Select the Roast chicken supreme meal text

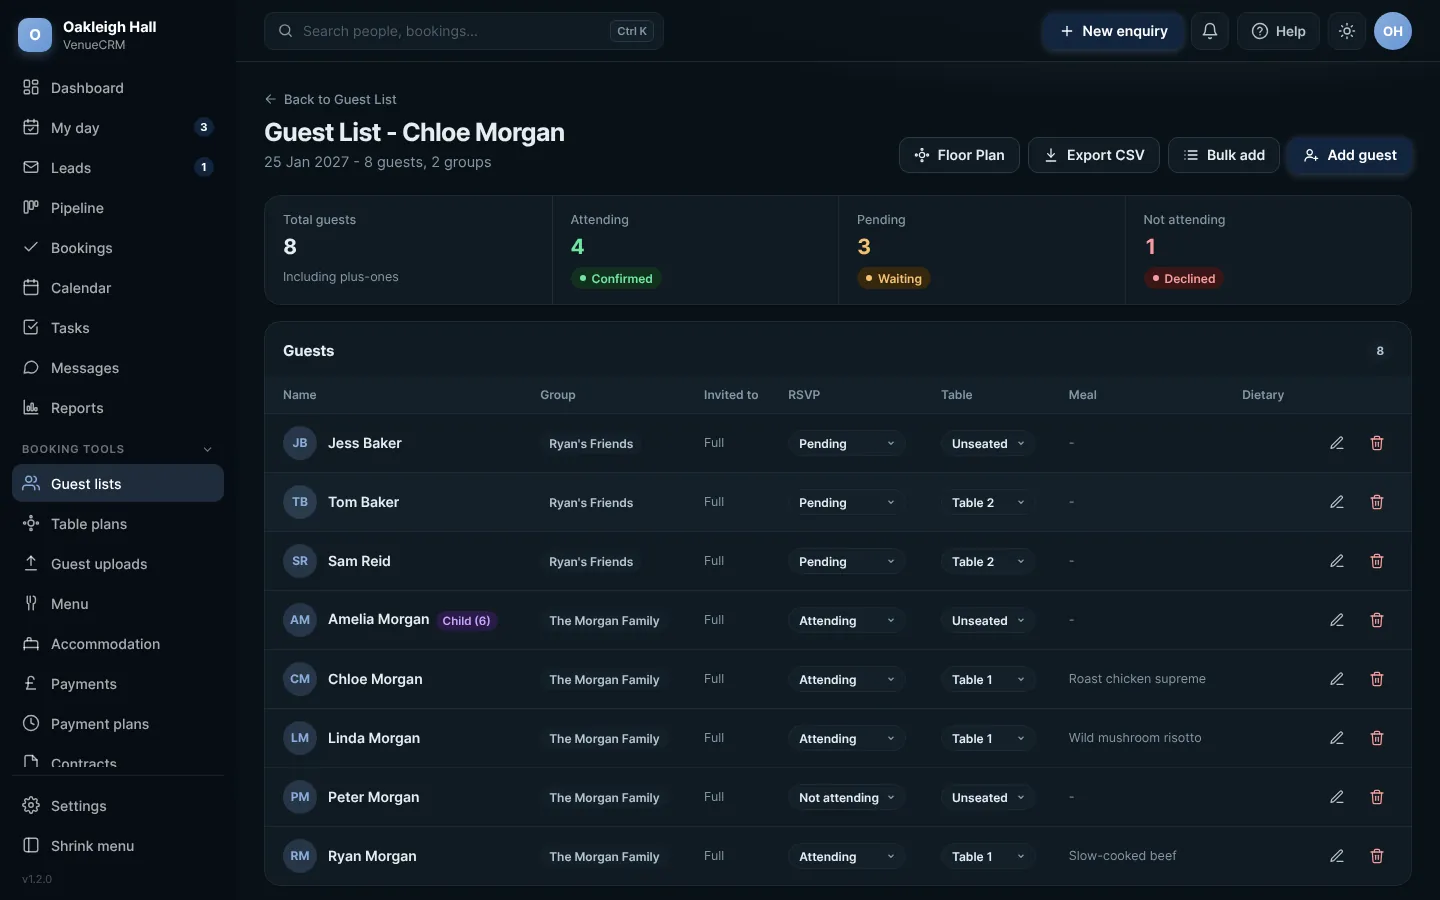[x=1137, y=679]
